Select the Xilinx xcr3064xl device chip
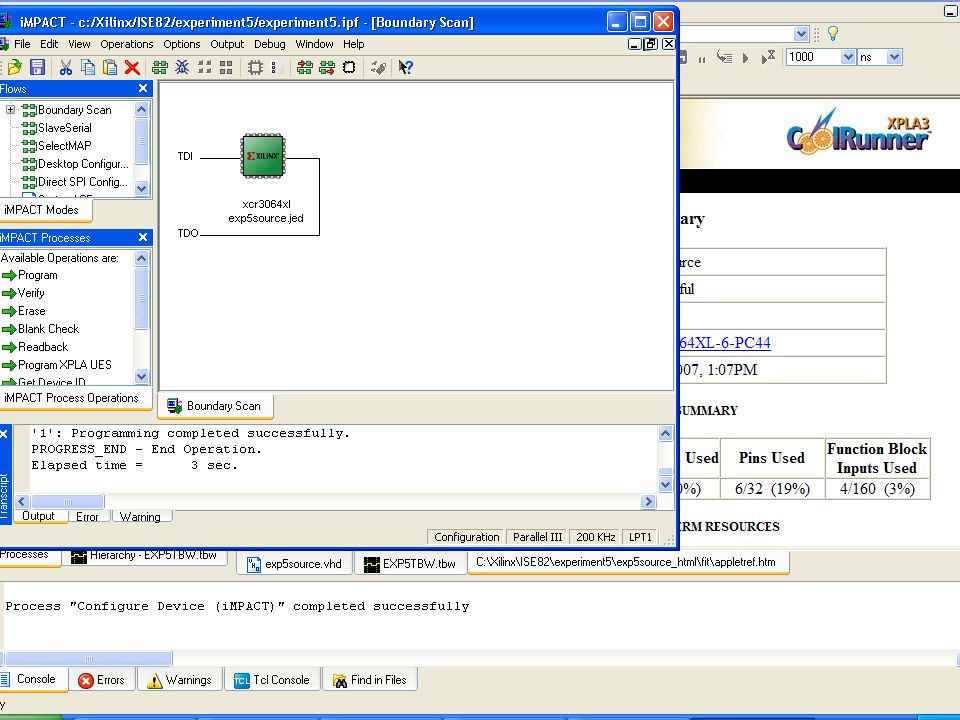Screen dimensions: 960x720 (x=263, y=156)
